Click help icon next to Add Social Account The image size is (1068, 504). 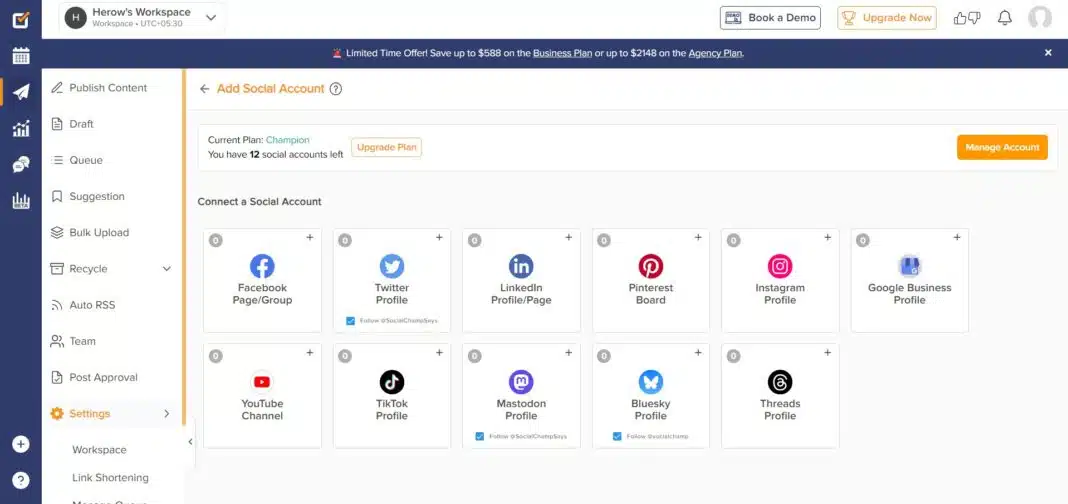pos(335,89)
